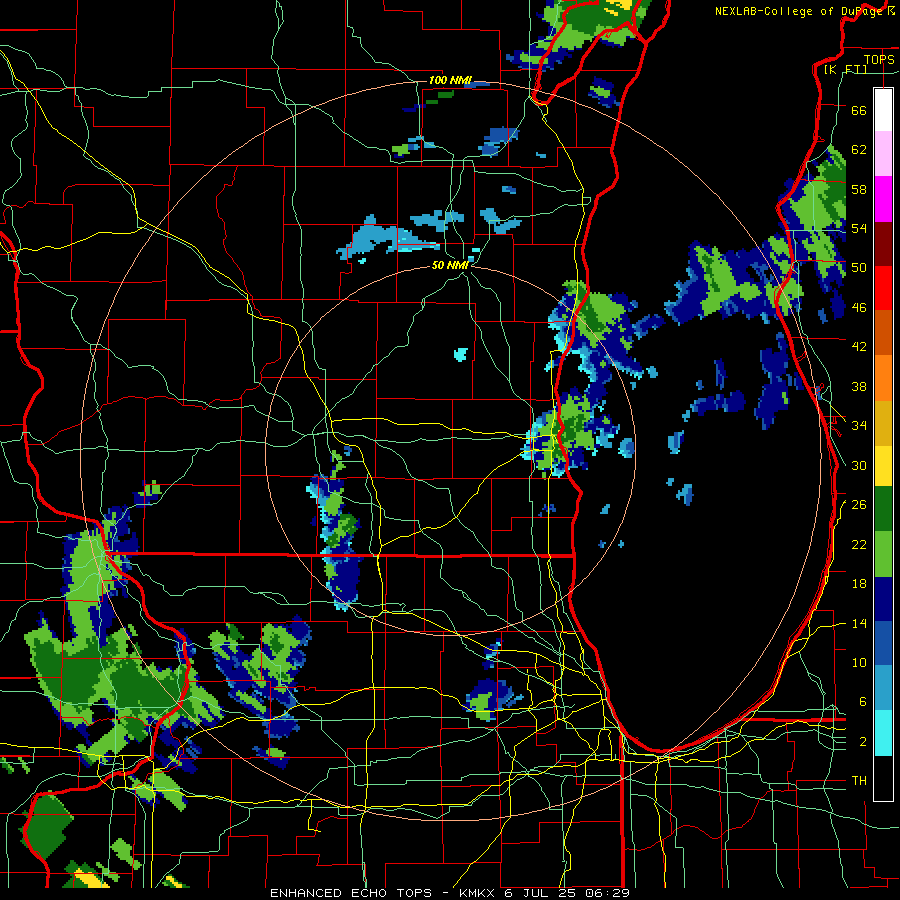900x900 pixels.
Task: Select the dark maroon legend swatch
Action: point(883,243)
